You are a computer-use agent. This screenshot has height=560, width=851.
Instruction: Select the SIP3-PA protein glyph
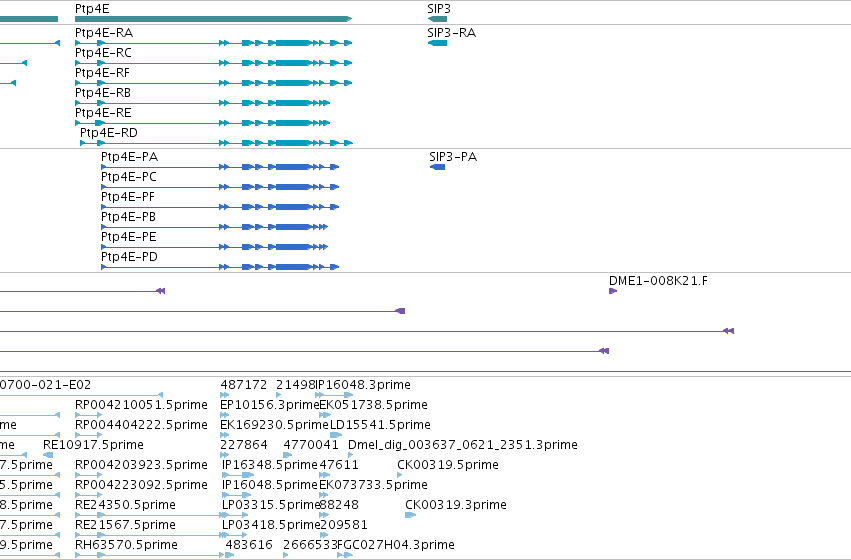pyautogui.click(x=437, y=167)
